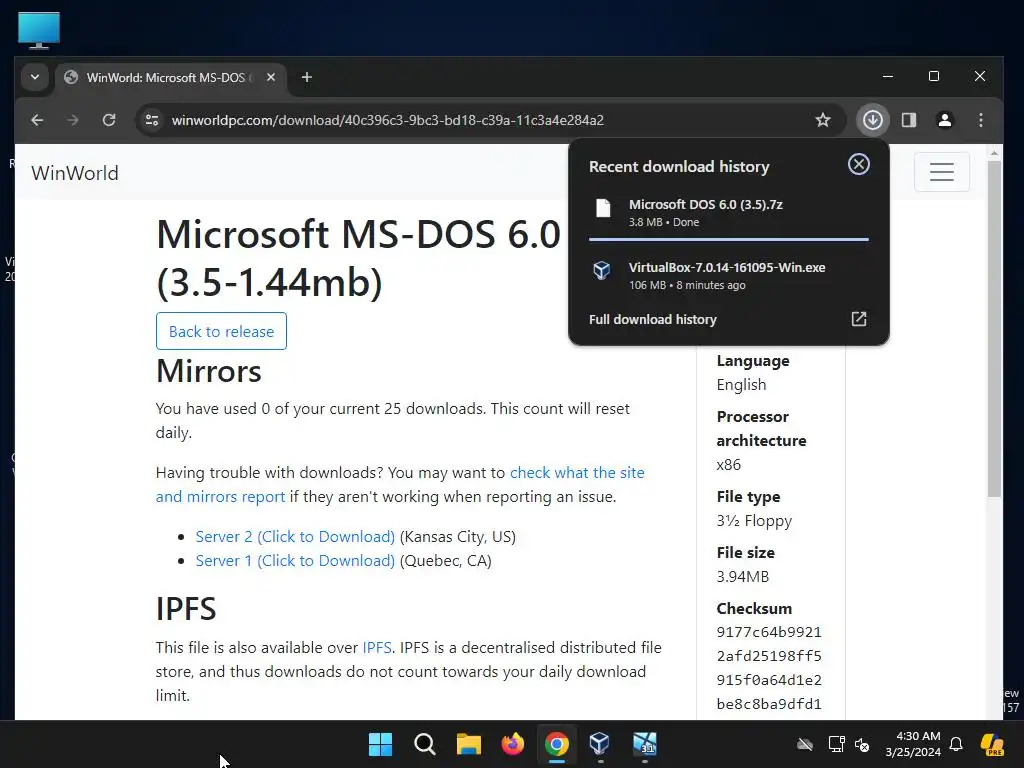The image size is (1024, 768).
Task: Reload the WinWorld page
Action: (109, 120)
